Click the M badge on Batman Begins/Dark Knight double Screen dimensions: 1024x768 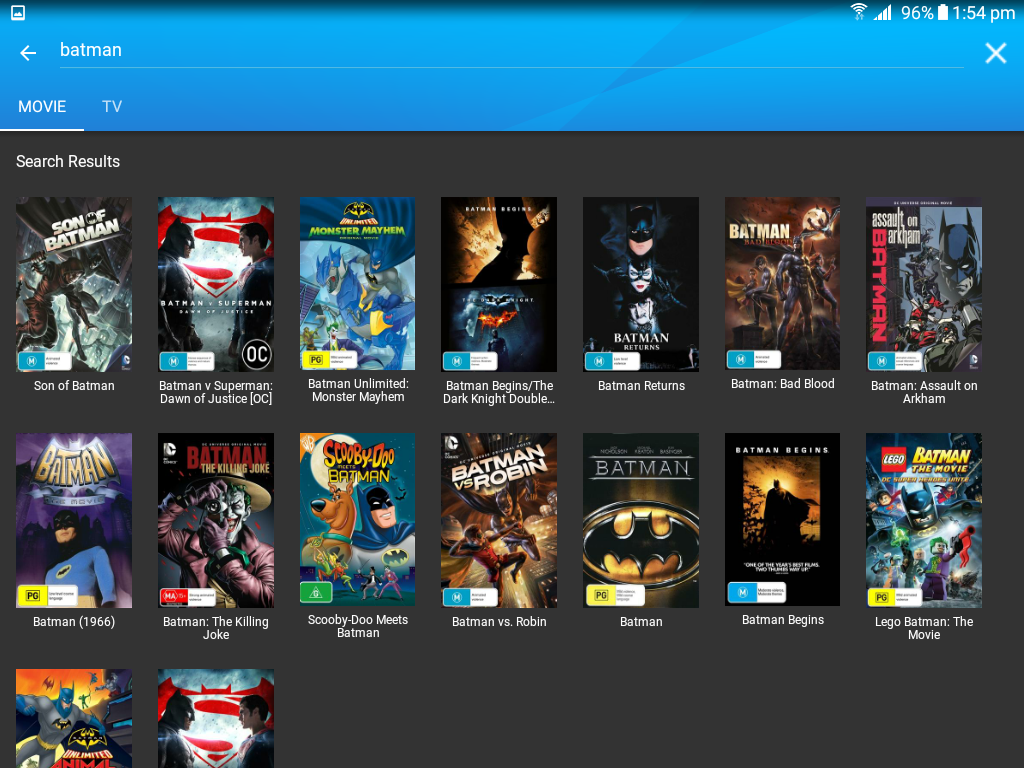click(x=470, y=360)
